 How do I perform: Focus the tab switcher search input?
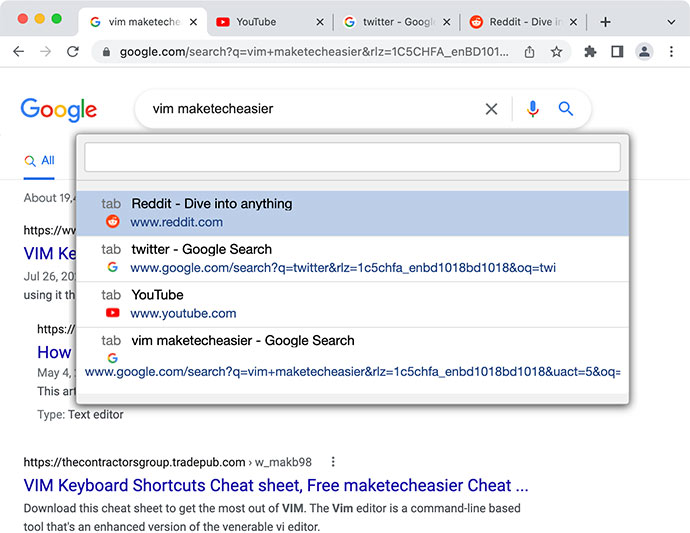coord(352,157)
